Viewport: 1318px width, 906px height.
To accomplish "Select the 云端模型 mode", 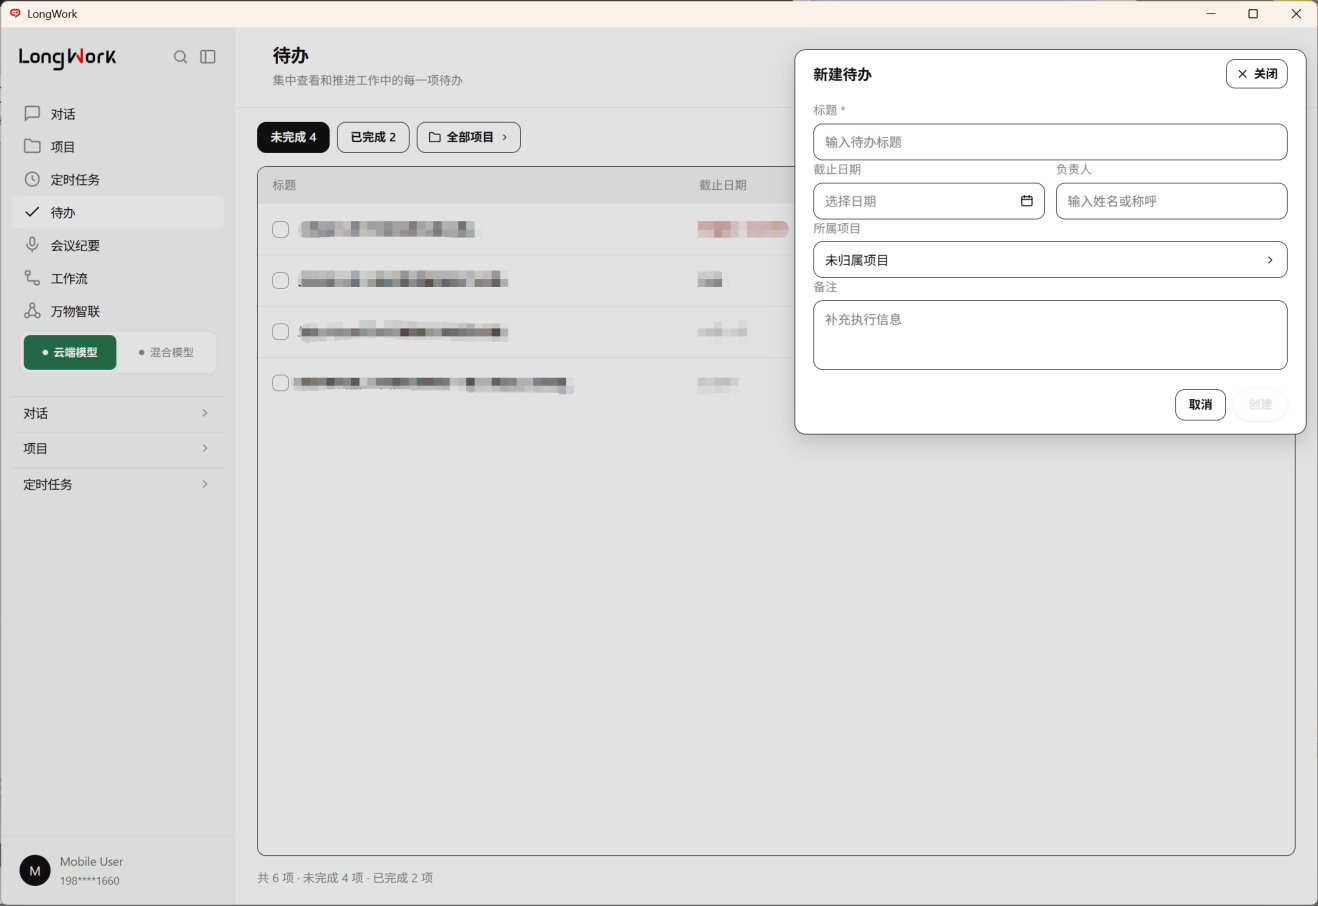I will click(x=70, y=352).
